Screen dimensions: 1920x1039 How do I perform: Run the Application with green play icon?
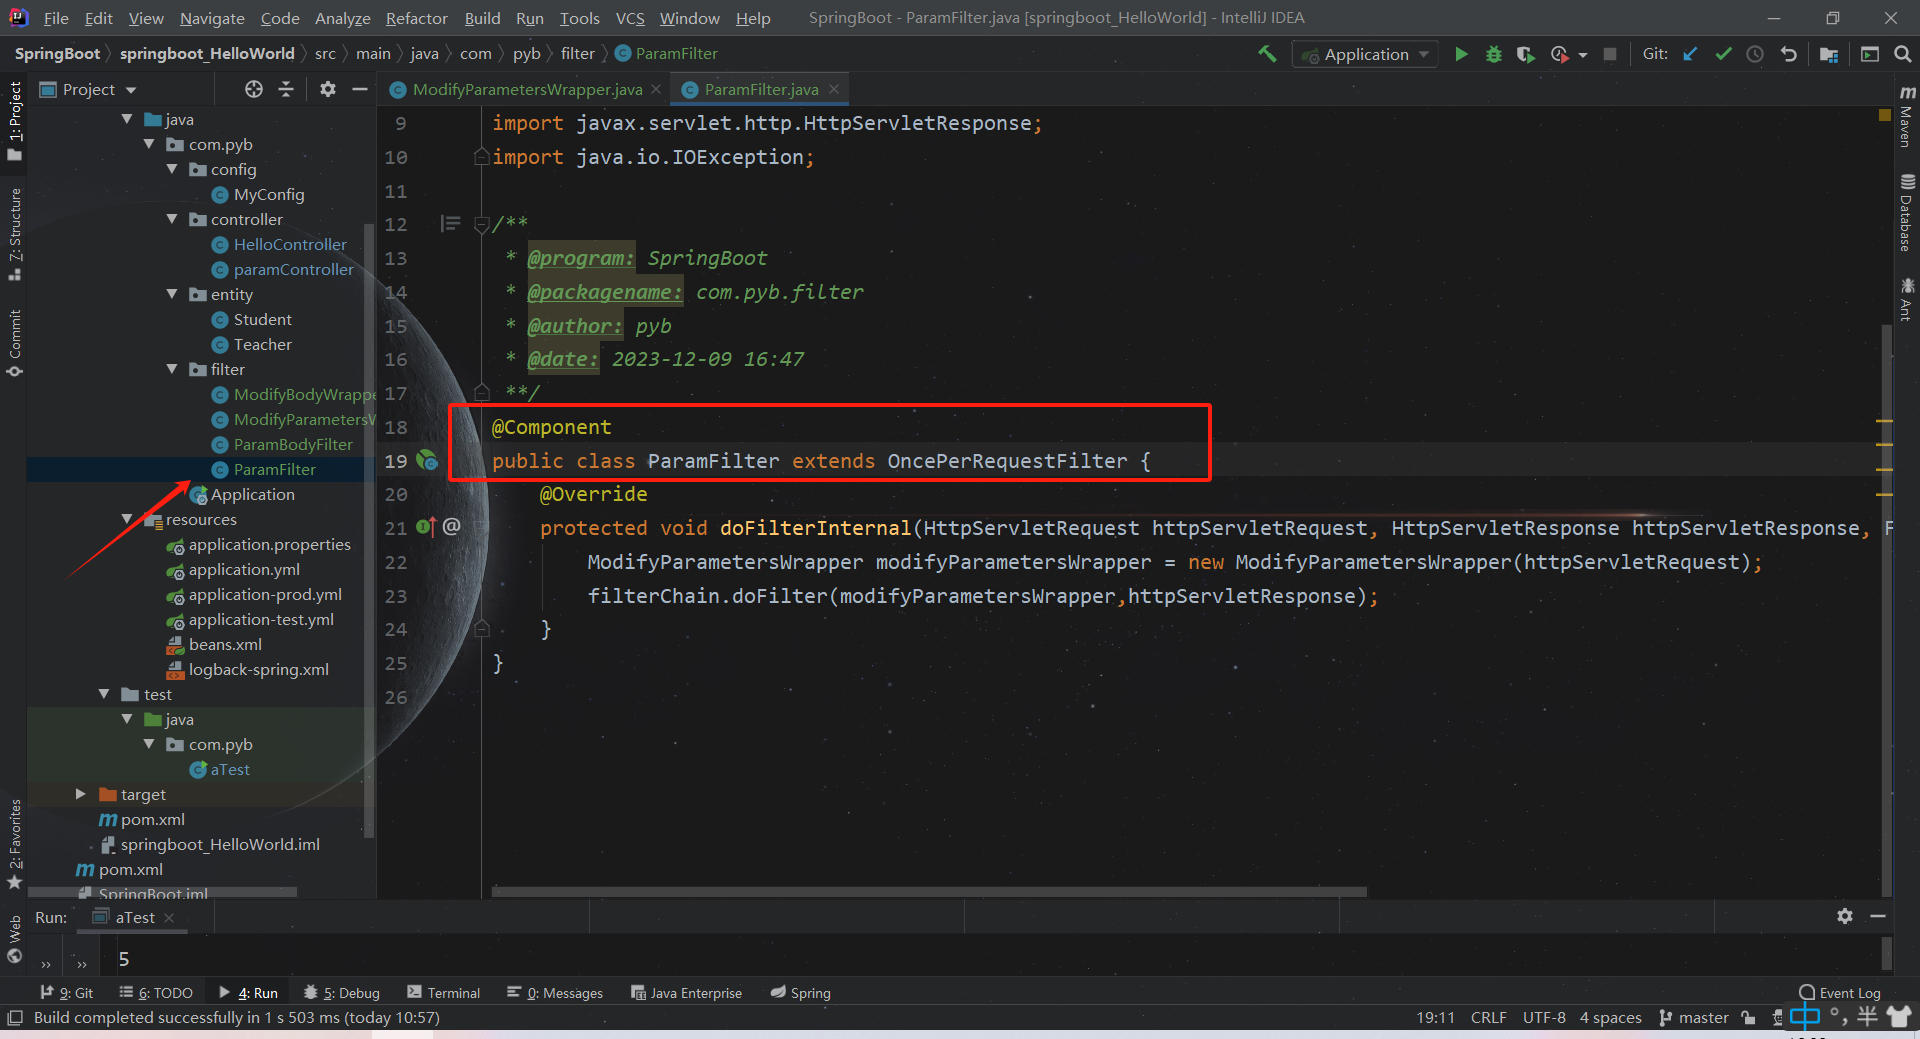pyautogui.click(x=1461, y=54)
